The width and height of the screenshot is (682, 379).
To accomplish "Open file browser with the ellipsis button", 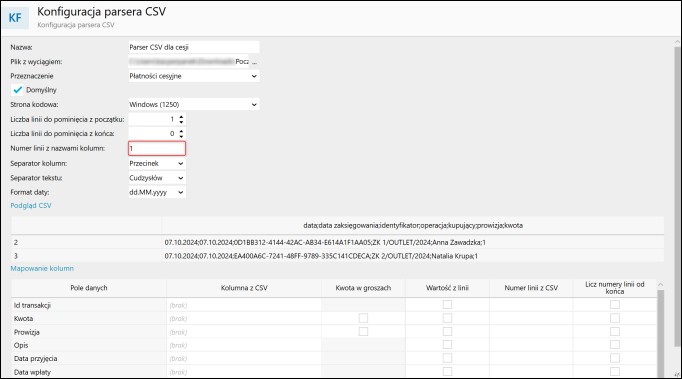I will (x=254, y=62).
